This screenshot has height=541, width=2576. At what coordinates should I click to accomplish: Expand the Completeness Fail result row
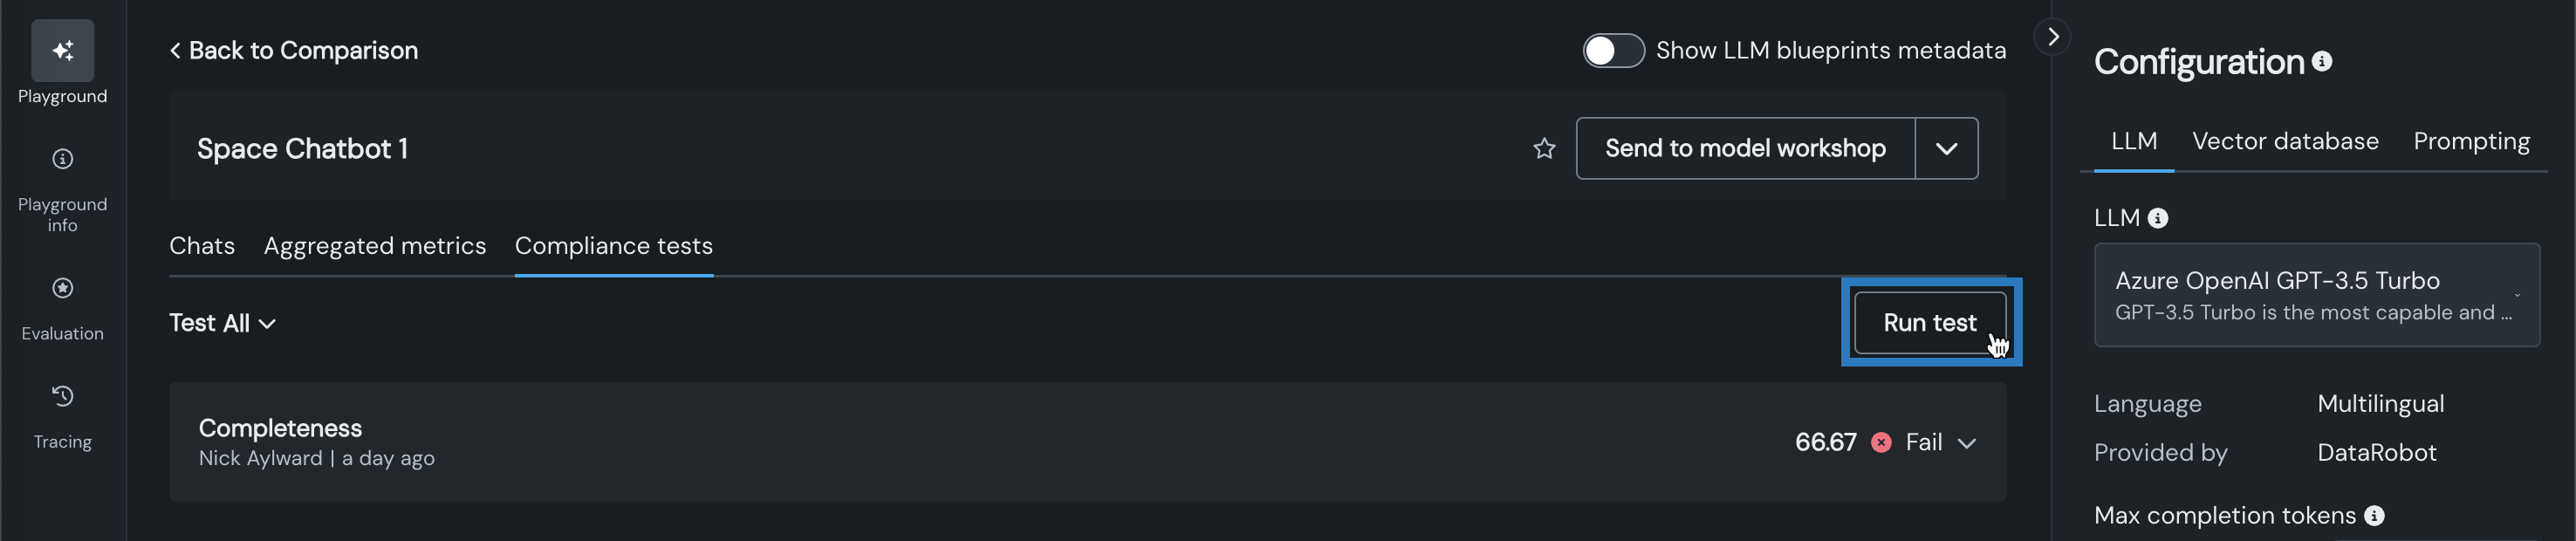[1966, 443]
